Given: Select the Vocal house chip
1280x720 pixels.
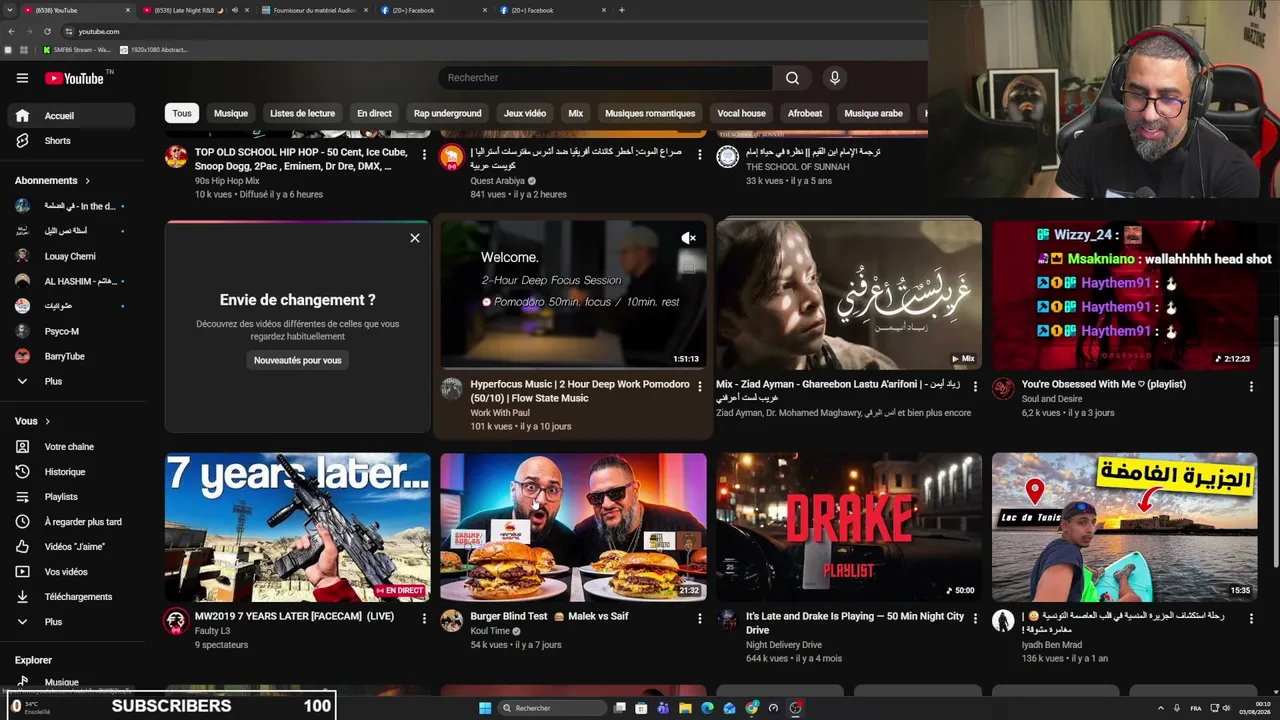Looking at the screenshot, I should [x=742, y=113].
